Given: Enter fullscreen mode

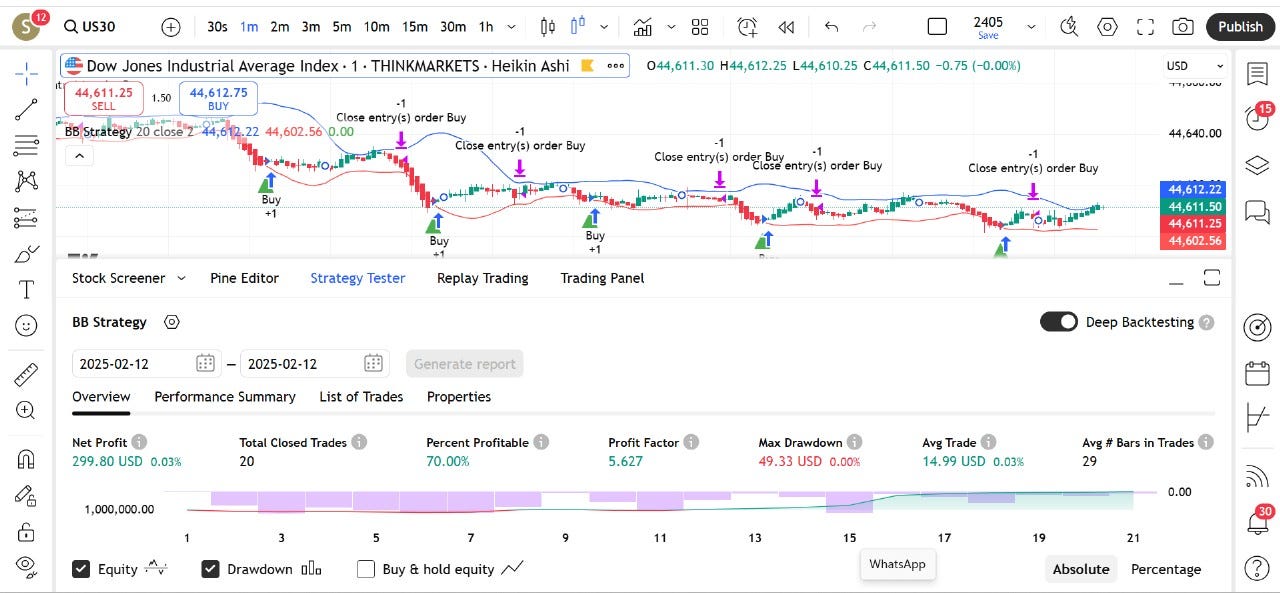Looking at the screenshot, I should coord(1146,27).
